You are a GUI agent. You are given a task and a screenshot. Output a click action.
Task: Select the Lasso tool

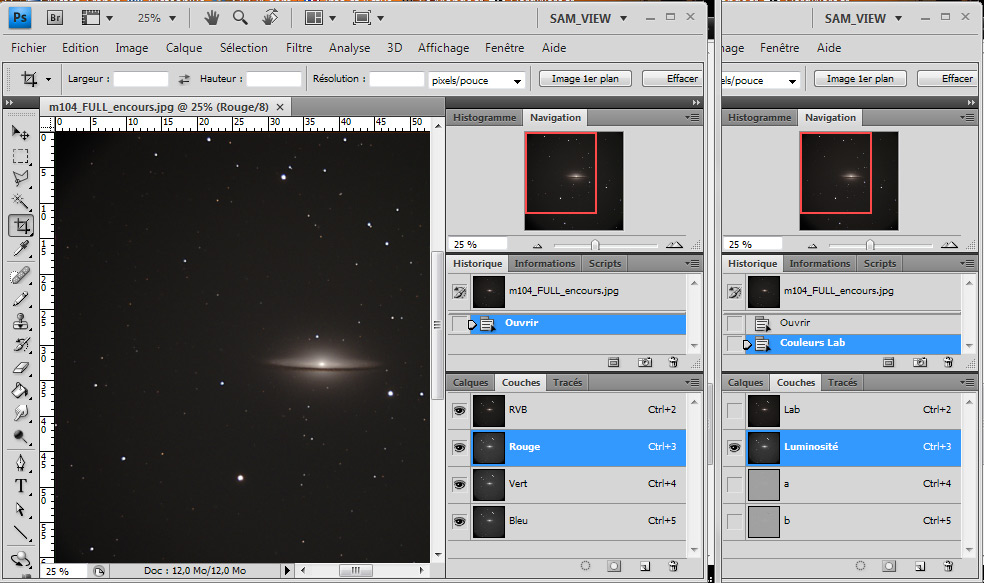tap(20, 178)
